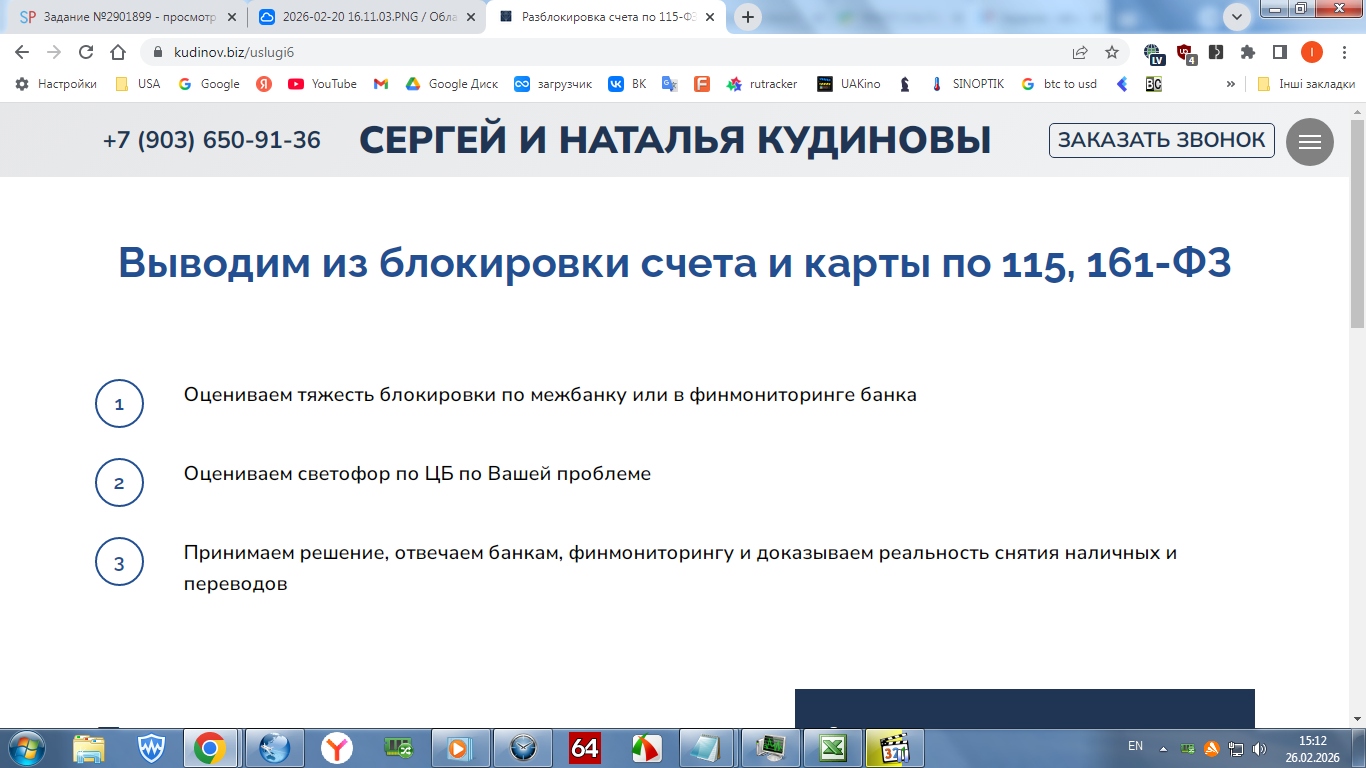Open a new browser tab
Screen dimensions: 1366x768
tap(748, 17)
